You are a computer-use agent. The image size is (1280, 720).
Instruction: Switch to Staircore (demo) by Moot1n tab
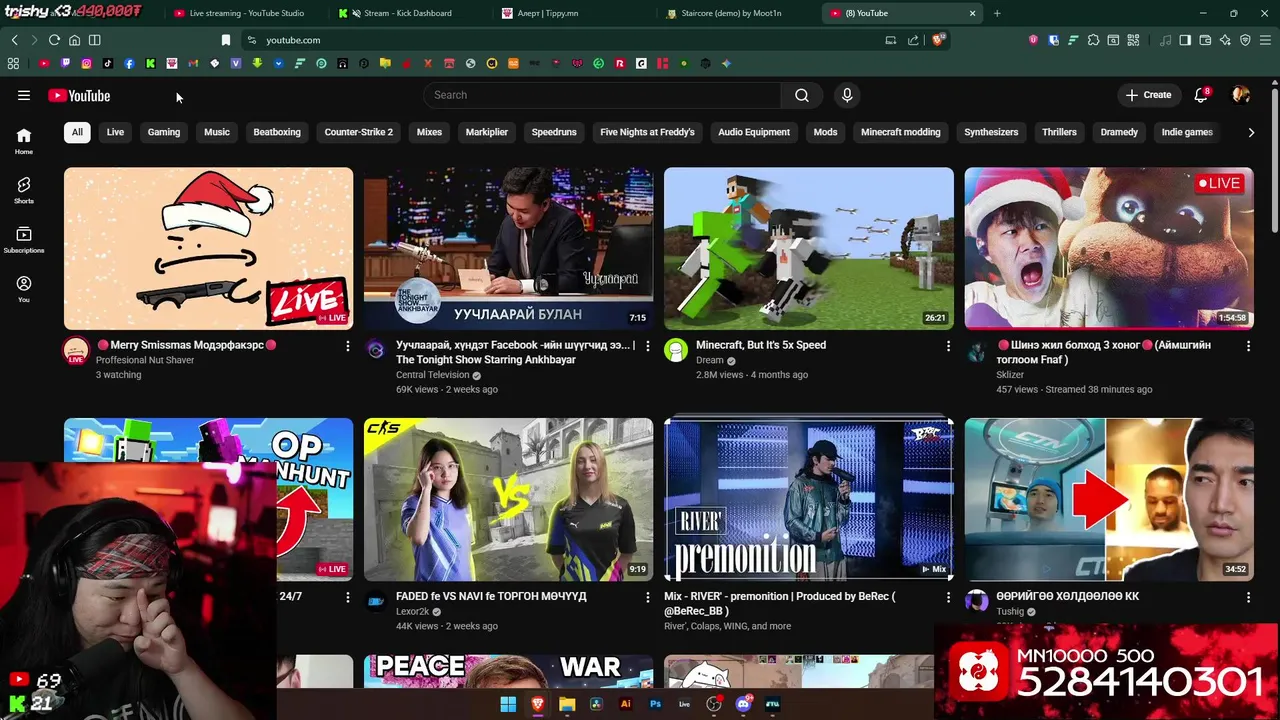[x=730, y=13]
